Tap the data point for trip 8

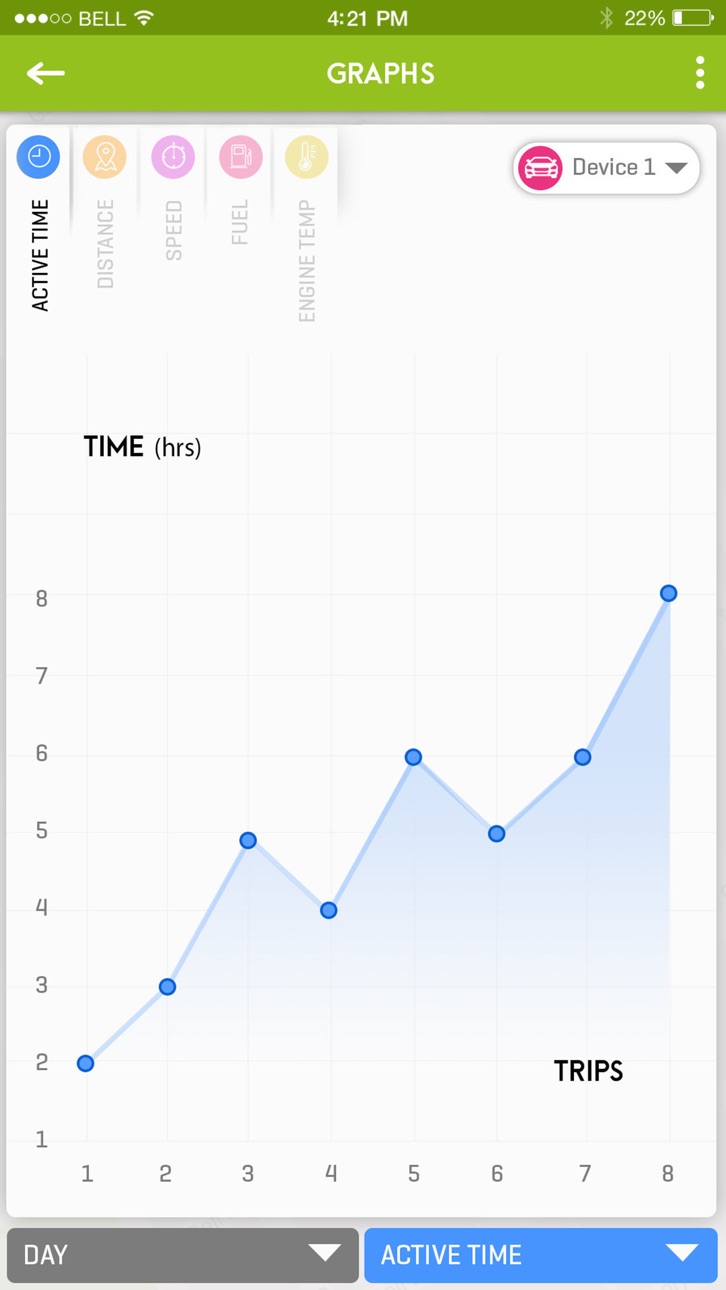pos(669,593)
